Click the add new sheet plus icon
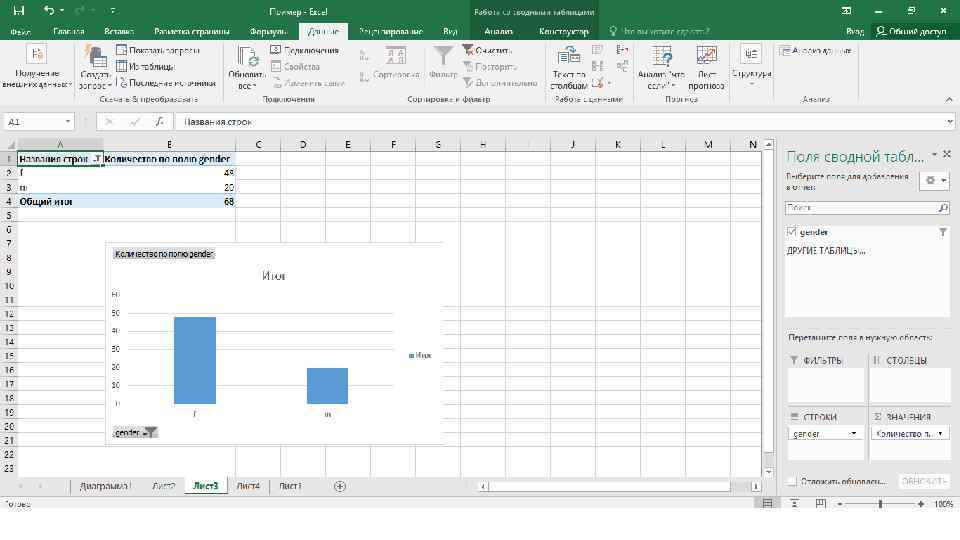 [340, 486]
